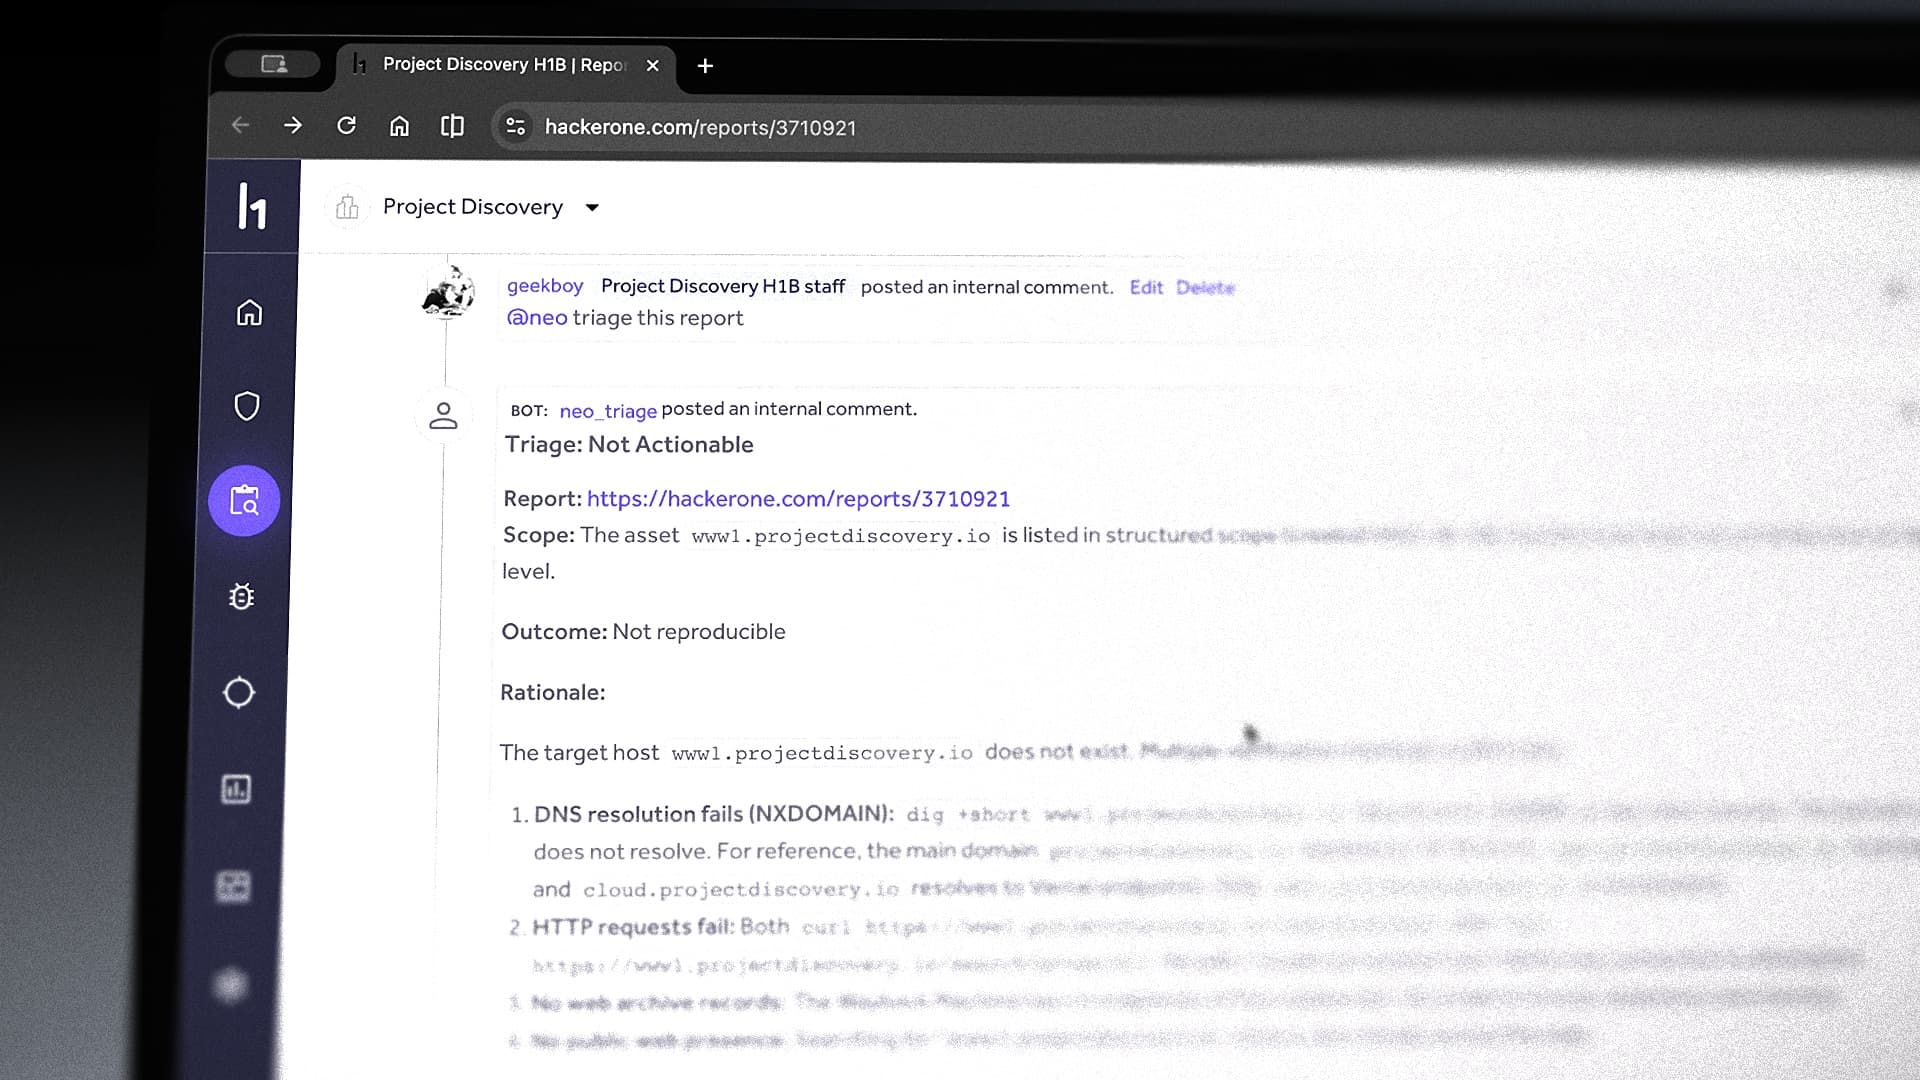This screenshot has width=1920, height=1080.
Task: Open site information icon in address bar
Action: click(515, 126)
